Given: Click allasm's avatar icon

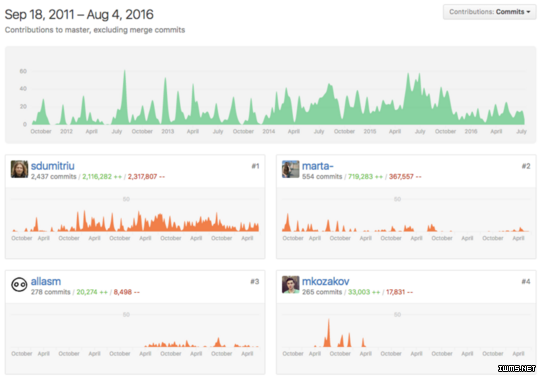Looking at the screenshot, I should tap(19, 285).
